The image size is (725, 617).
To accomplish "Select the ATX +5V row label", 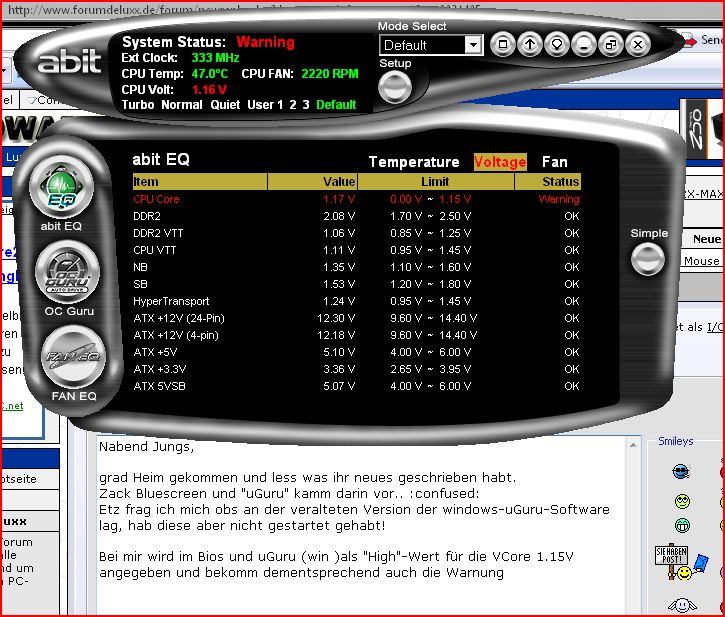I will 155,352.
